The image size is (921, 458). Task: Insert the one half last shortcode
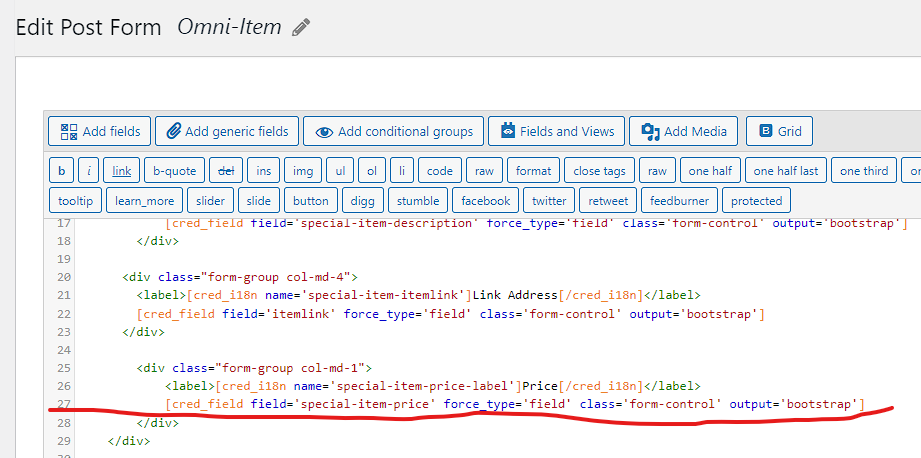(x=786, y=171)
